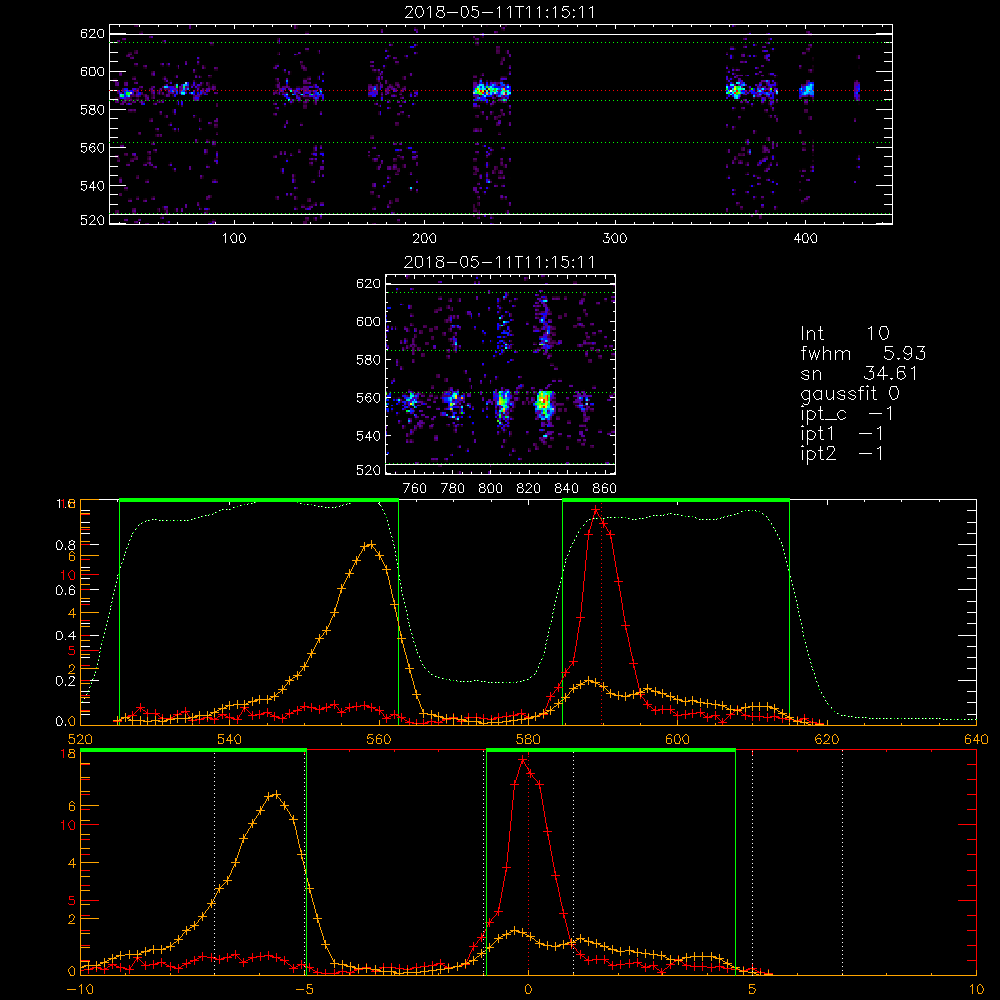Click the '300' x-axis label of top plot

615,239
